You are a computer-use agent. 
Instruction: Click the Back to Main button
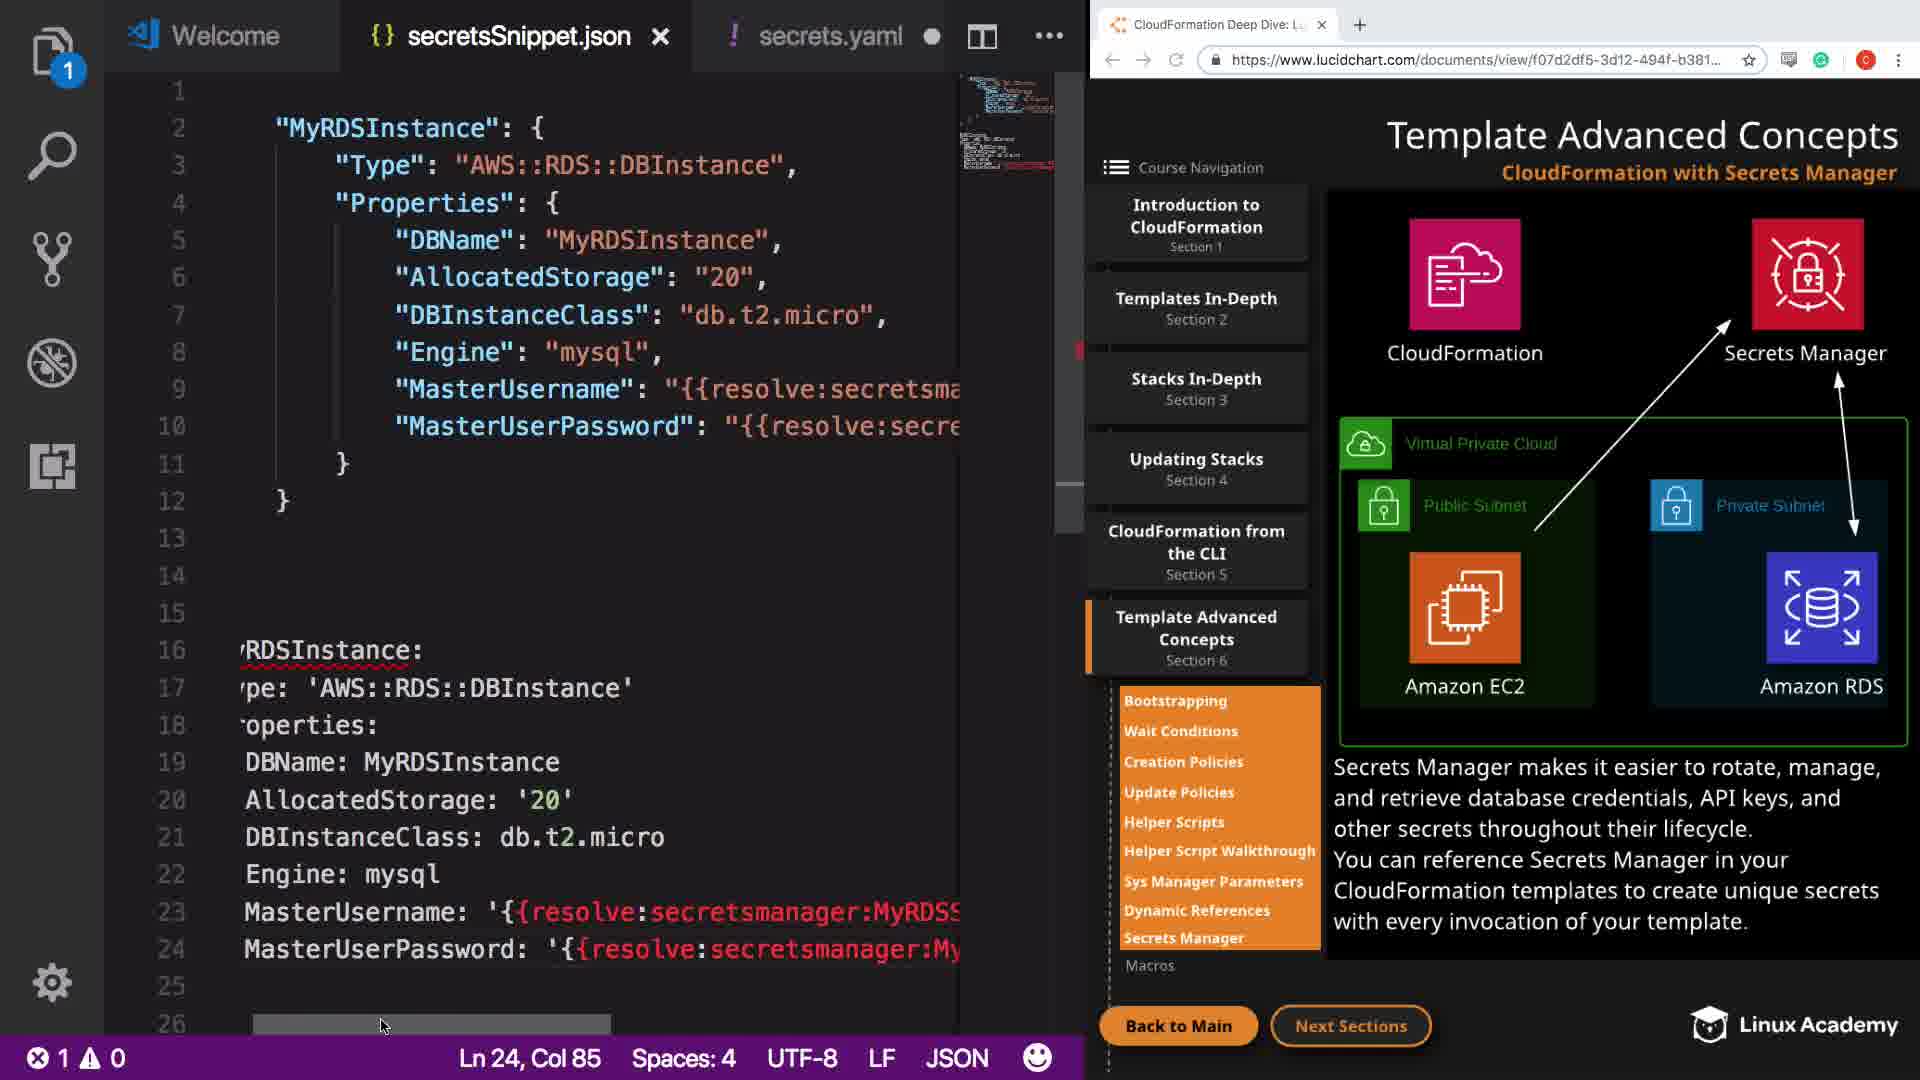(x=1178, y=1026)
